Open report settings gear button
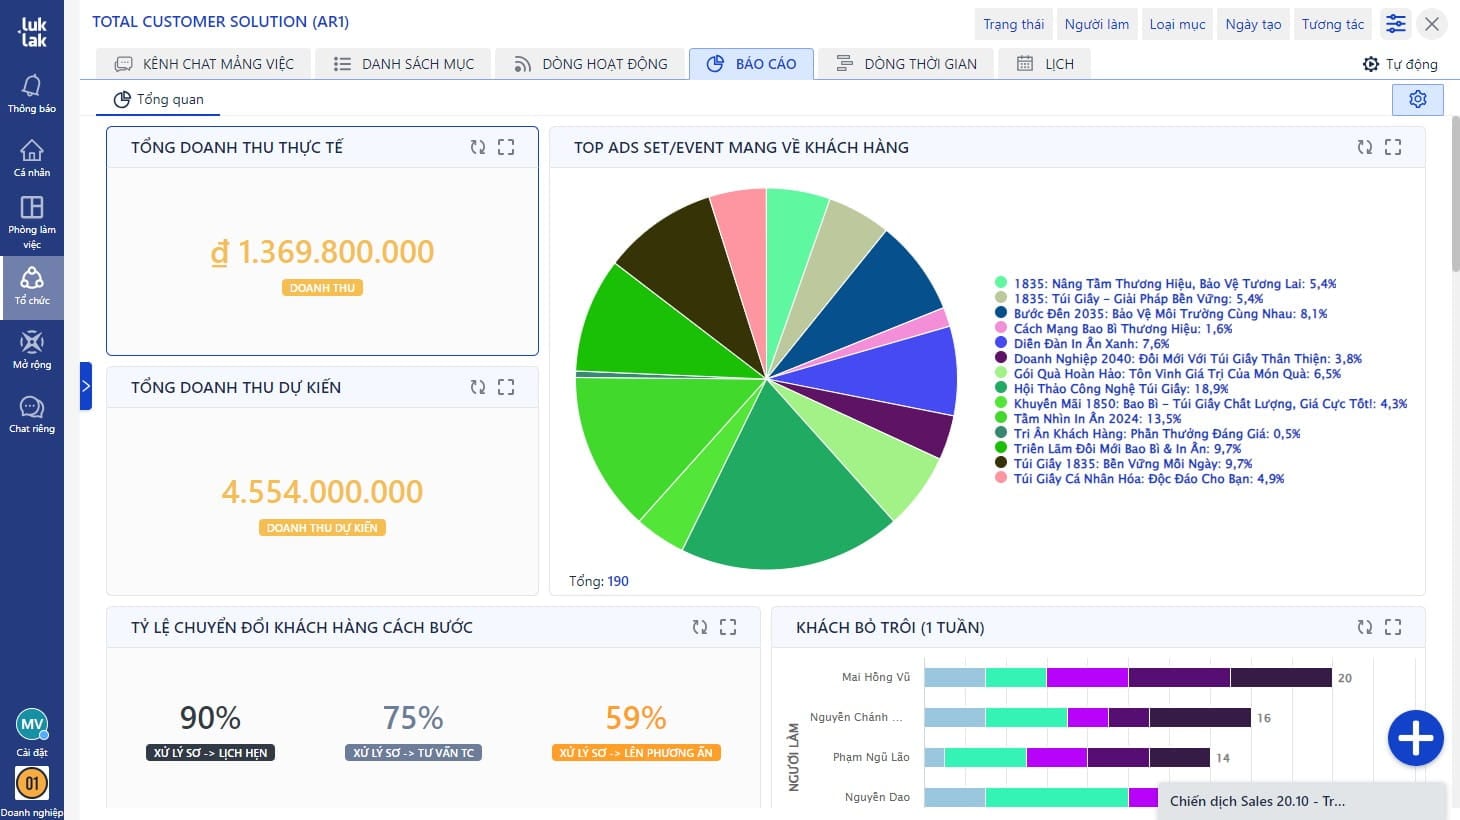 pos(1417,99)
